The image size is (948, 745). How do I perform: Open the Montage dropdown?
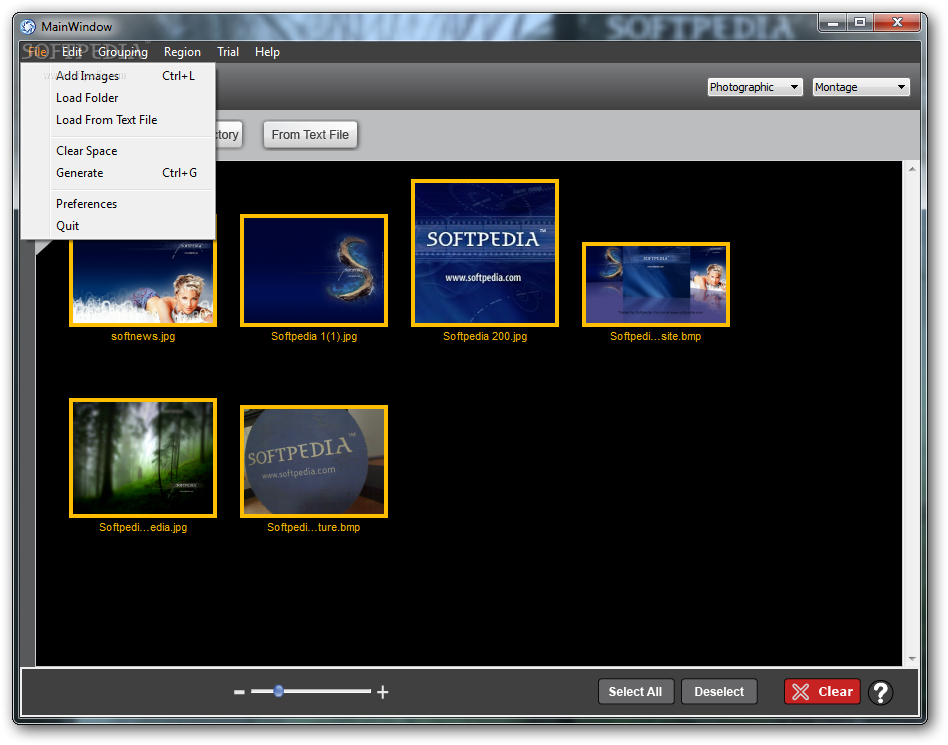click(861, 87)
